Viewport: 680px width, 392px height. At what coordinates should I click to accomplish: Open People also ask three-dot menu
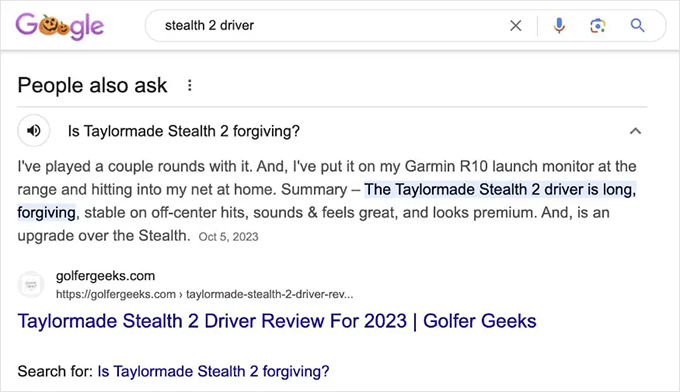[x=190, y=85]
